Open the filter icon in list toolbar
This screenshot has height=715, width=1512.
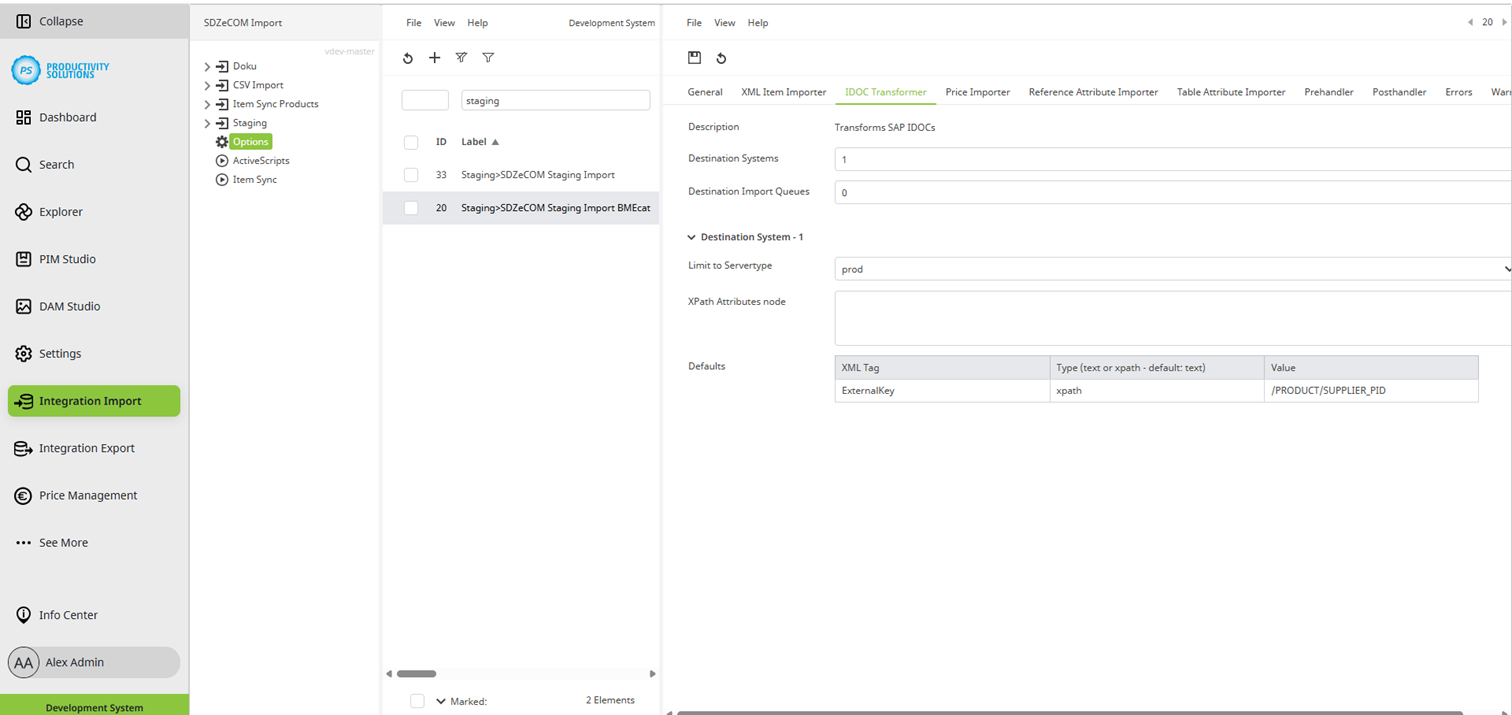[488, 57]
